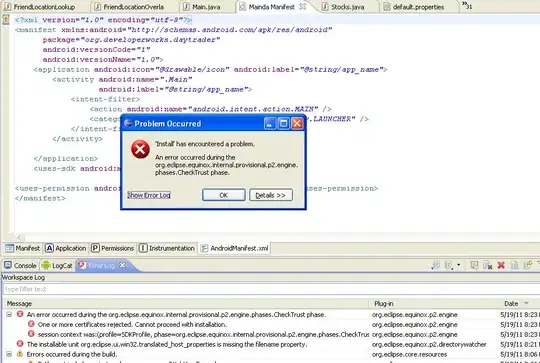Viewport: 540px width, 363px height.
Task: Click the Export Log icon in Error Log toolbar
Action: 436,265
